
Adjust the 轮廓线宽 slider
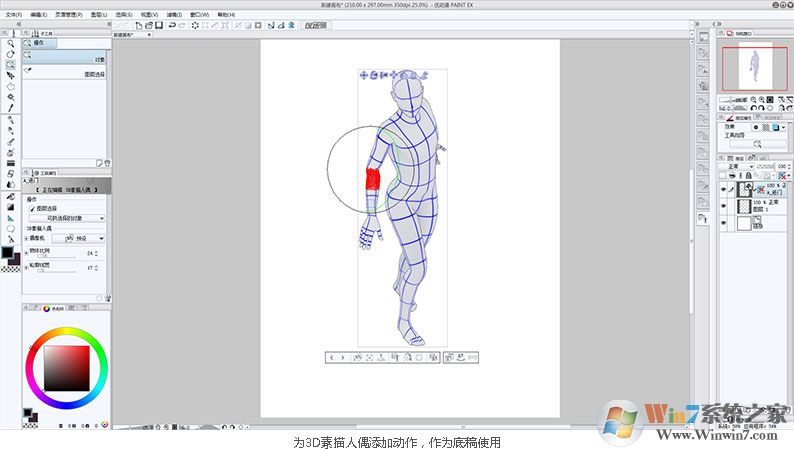click(x=54, y=271)
